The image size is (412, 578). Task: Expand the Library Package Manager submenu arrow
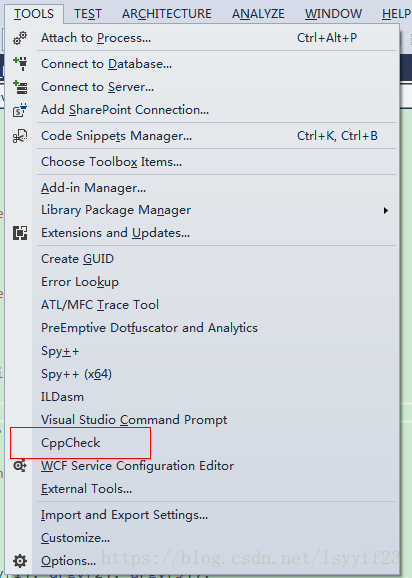click(385, 210)
